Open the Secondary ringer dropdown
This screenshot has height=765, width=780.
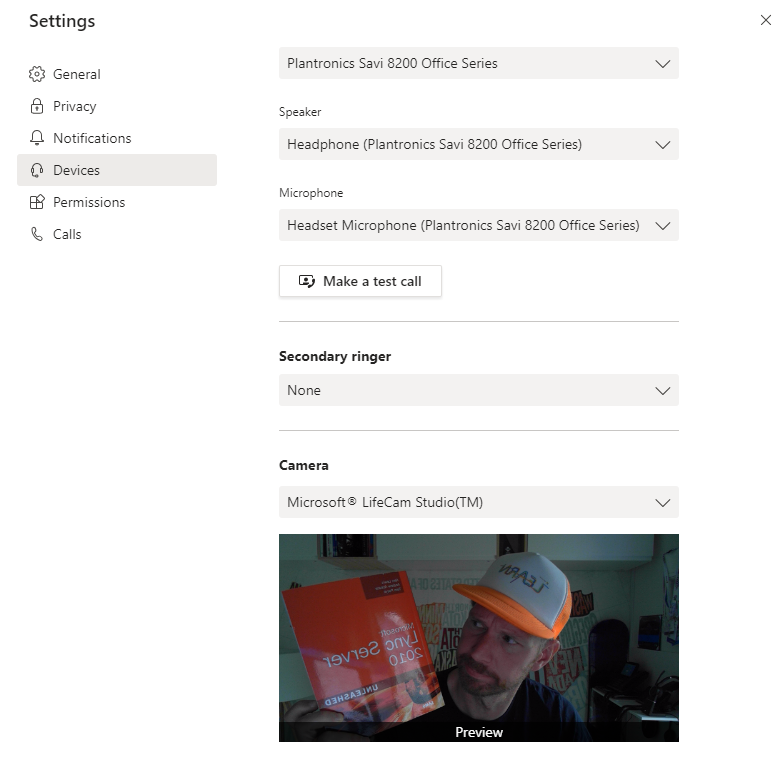[479, 390]
